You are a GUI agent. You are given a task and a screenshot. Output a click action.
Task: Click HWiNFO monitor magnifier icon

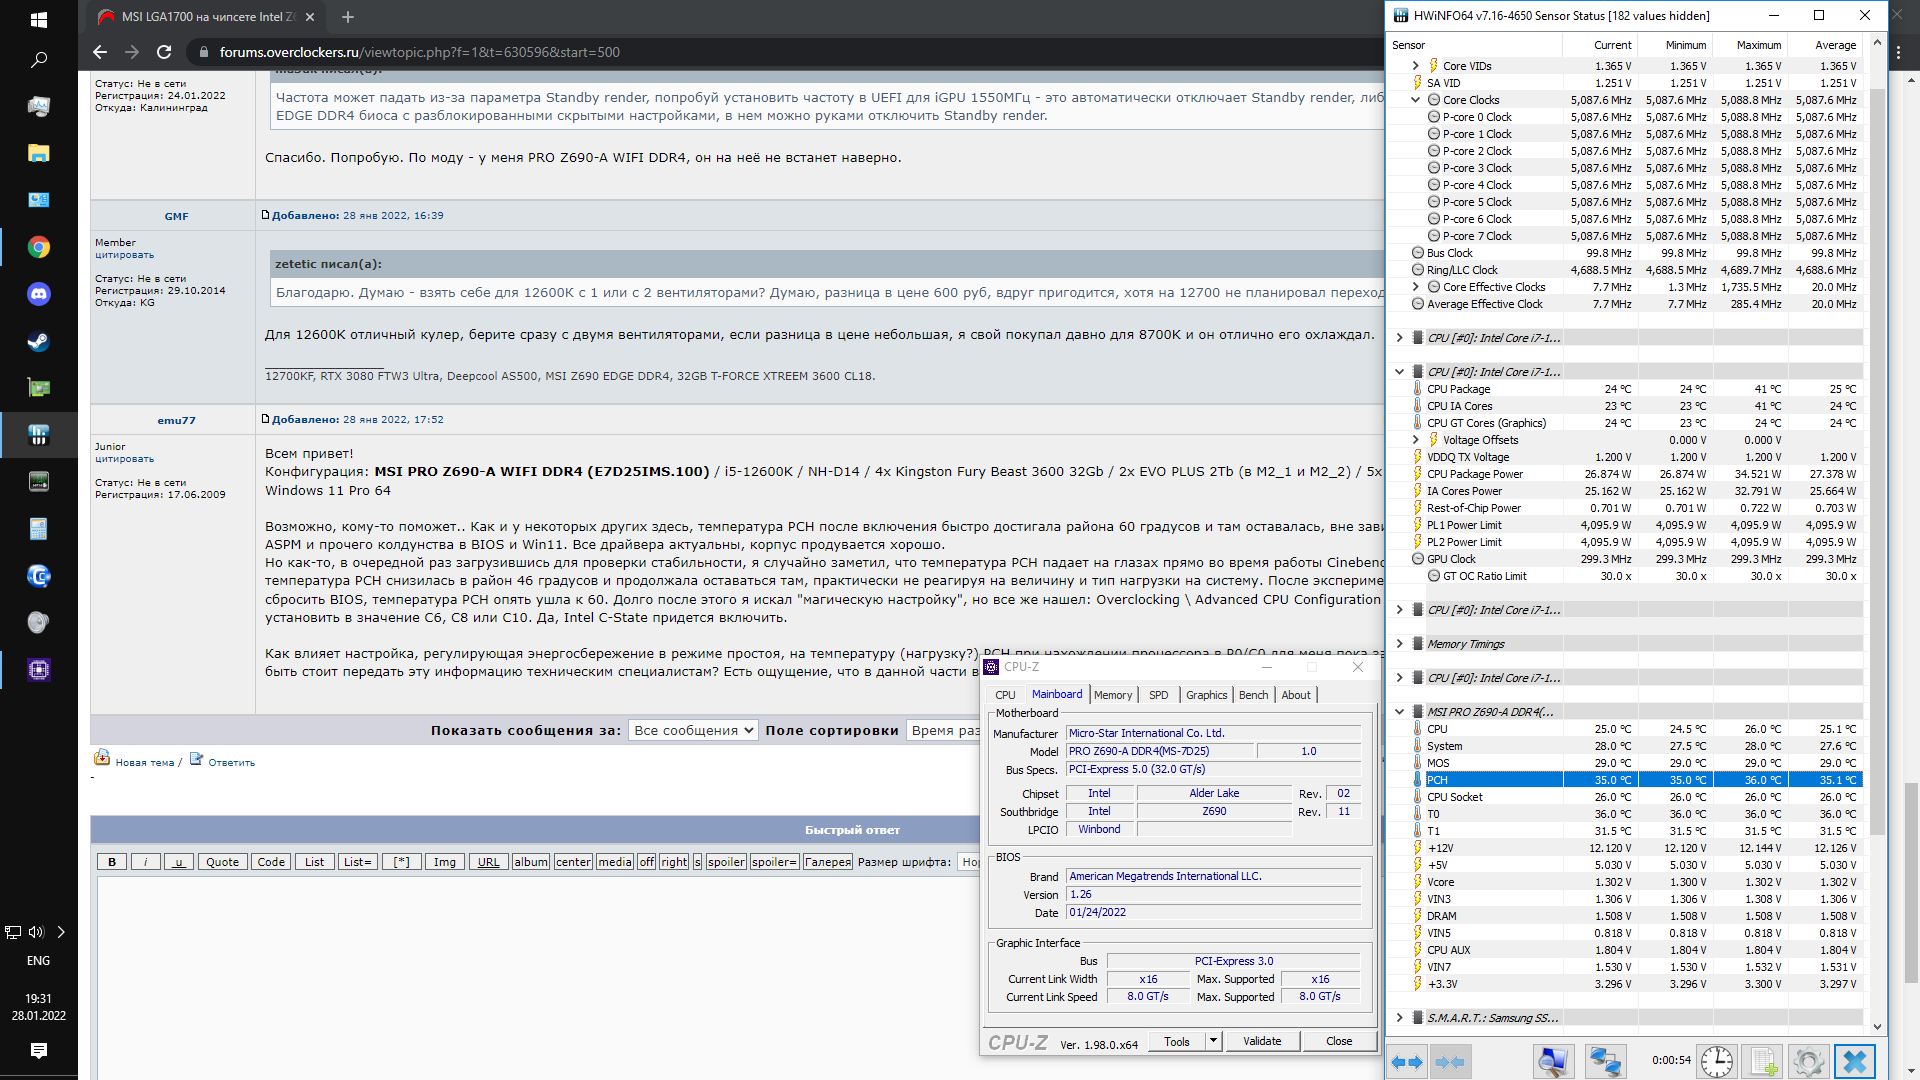tap(1553, 1062)
